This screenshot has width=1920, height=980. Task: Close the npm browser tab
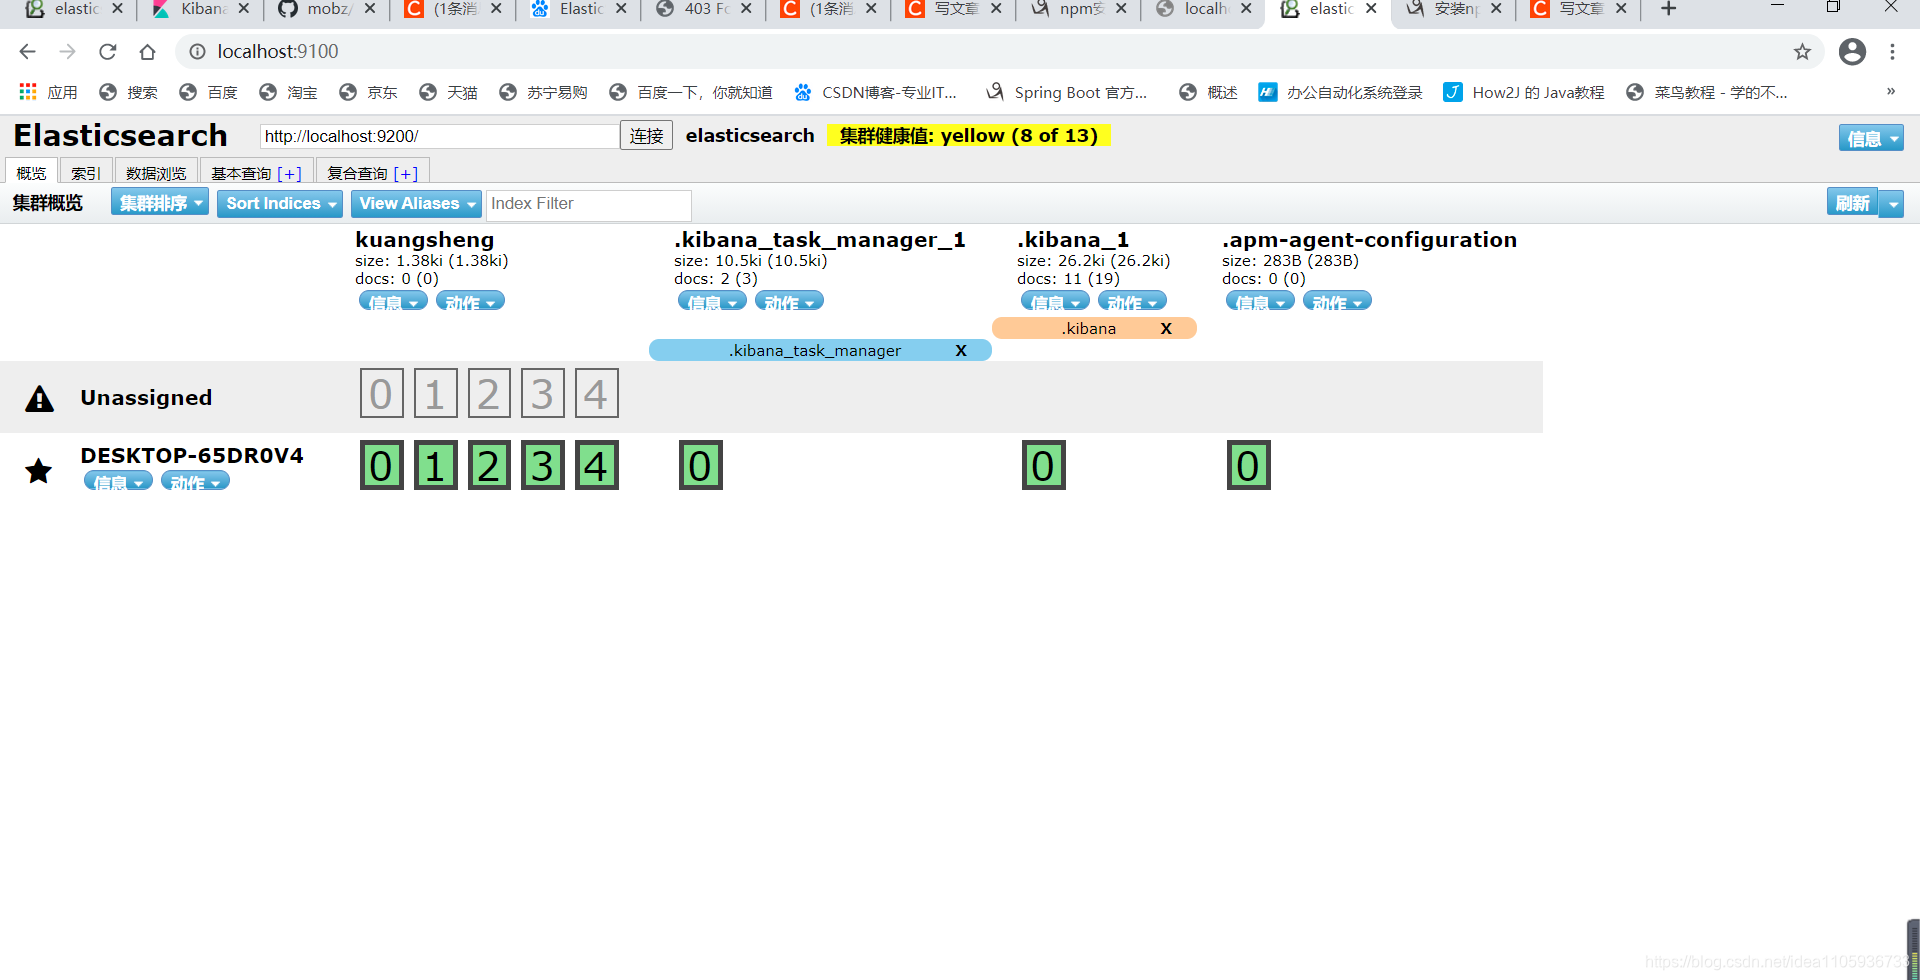[1121, 9]
